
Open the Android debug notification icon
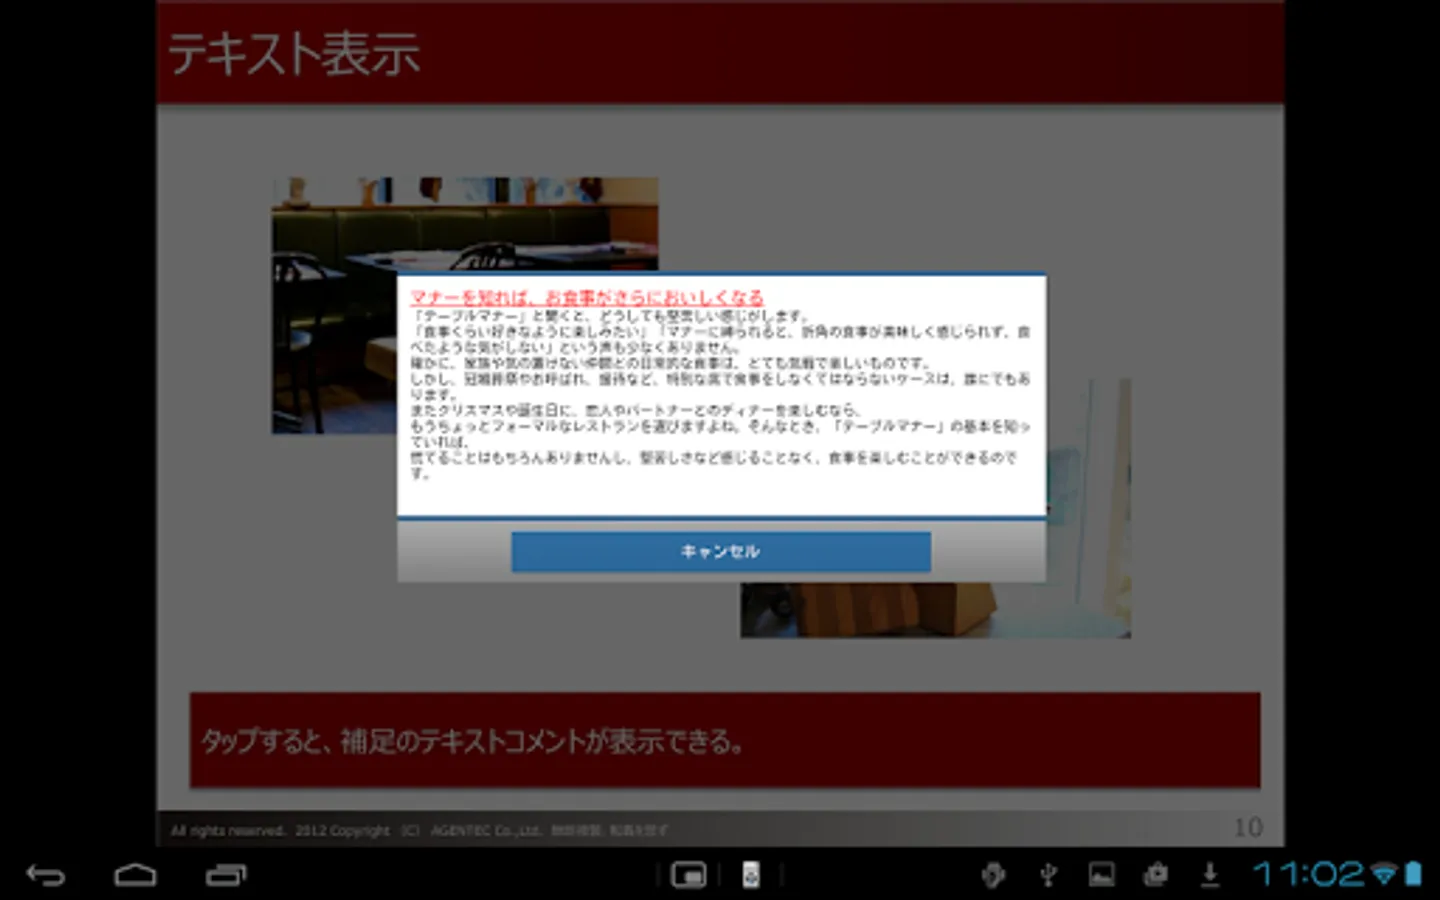pos(992,875)
